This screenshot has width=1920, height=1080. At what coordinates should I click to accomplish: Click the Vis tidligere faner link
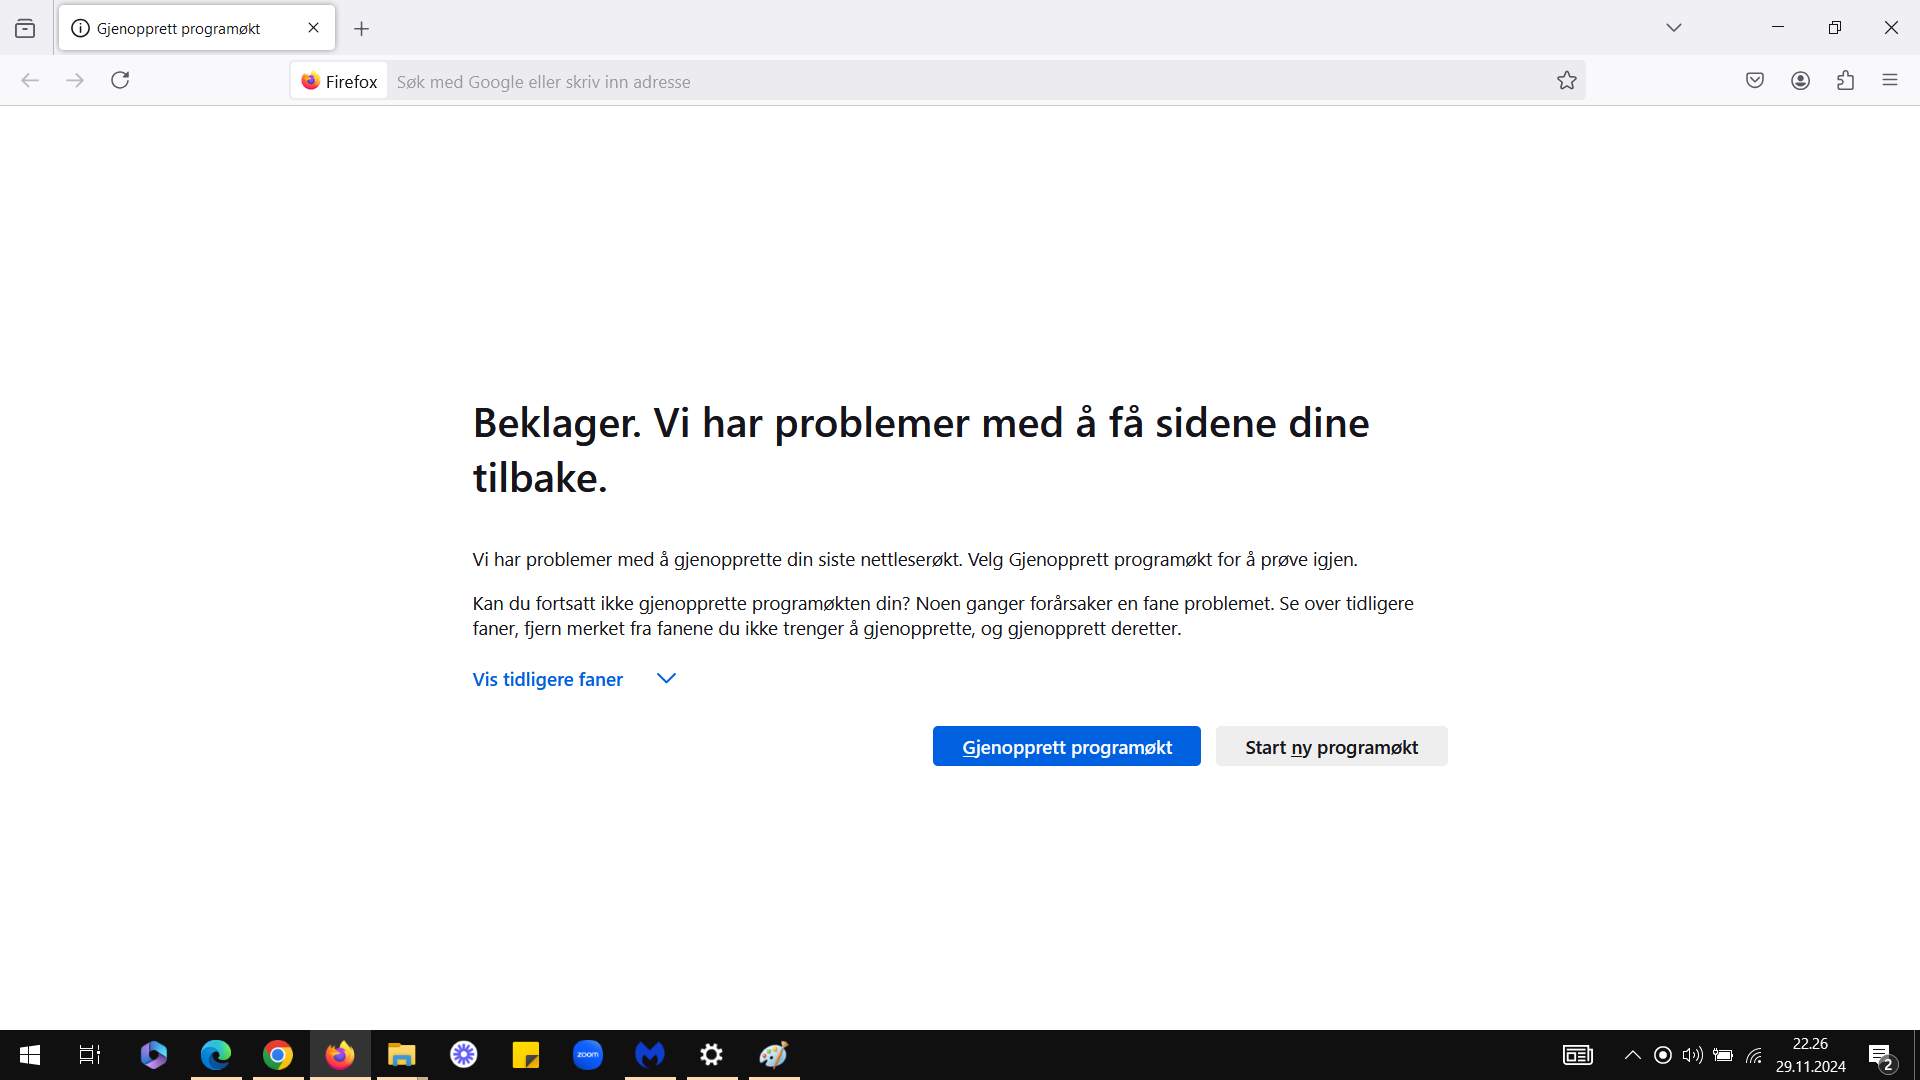pos(548,680)
